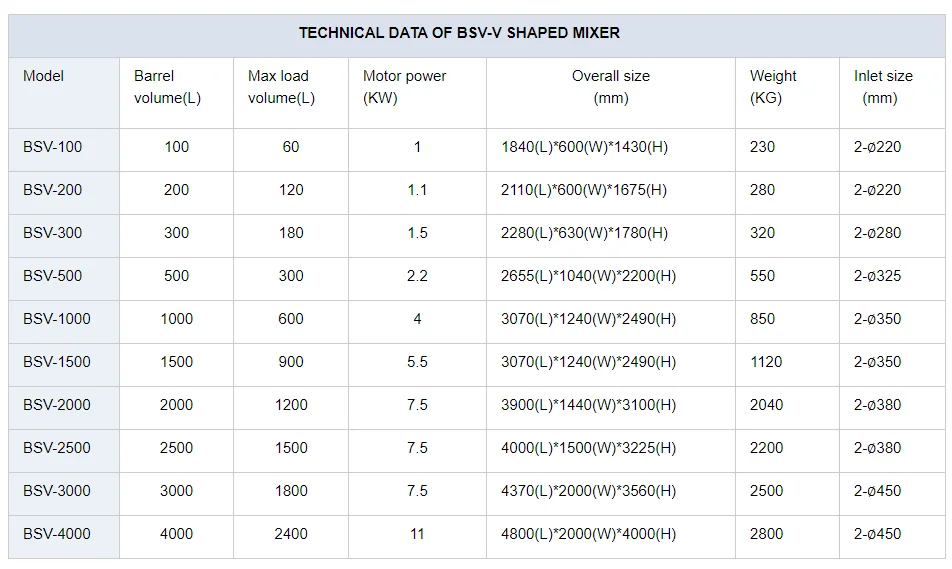Select the 'Motor power (KW)' header
The height and width of the screenshot is (569, 952).
tap(404, 87)
